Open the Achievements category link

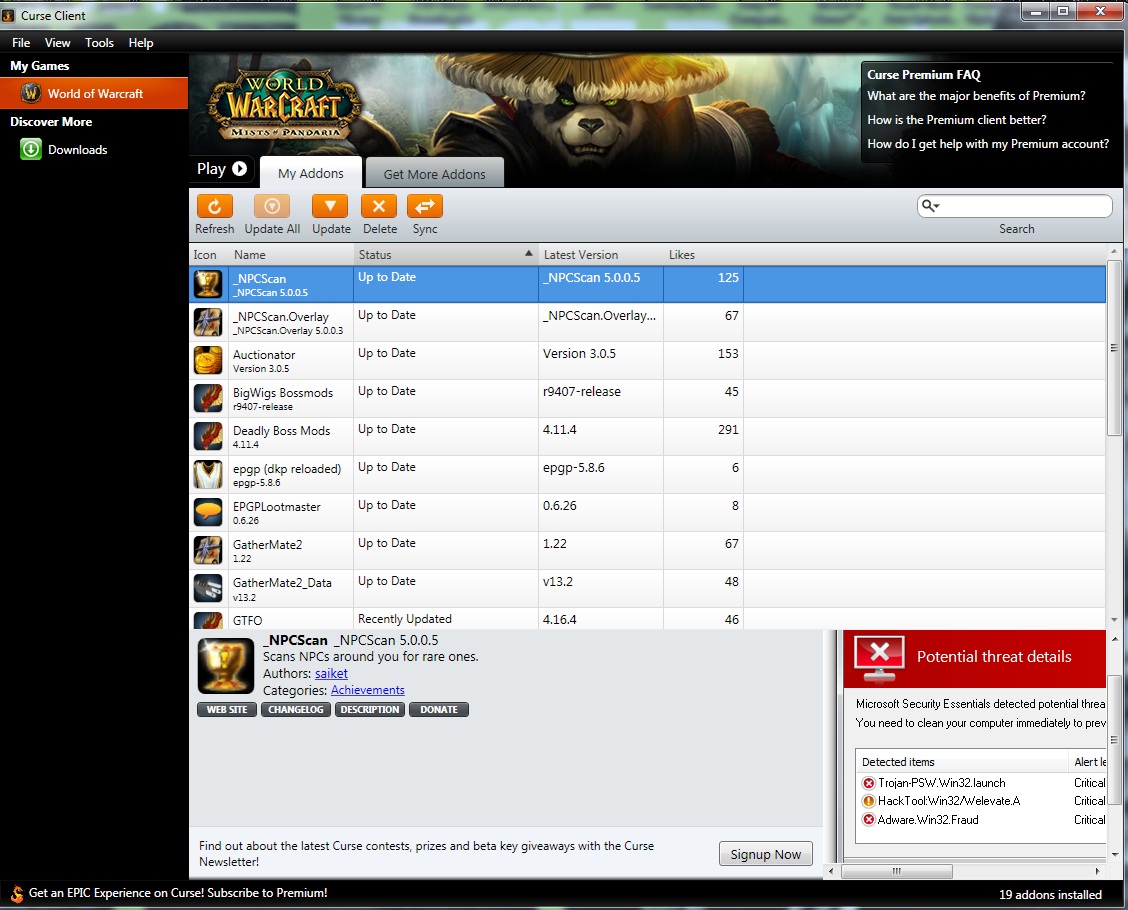[368, 690]
